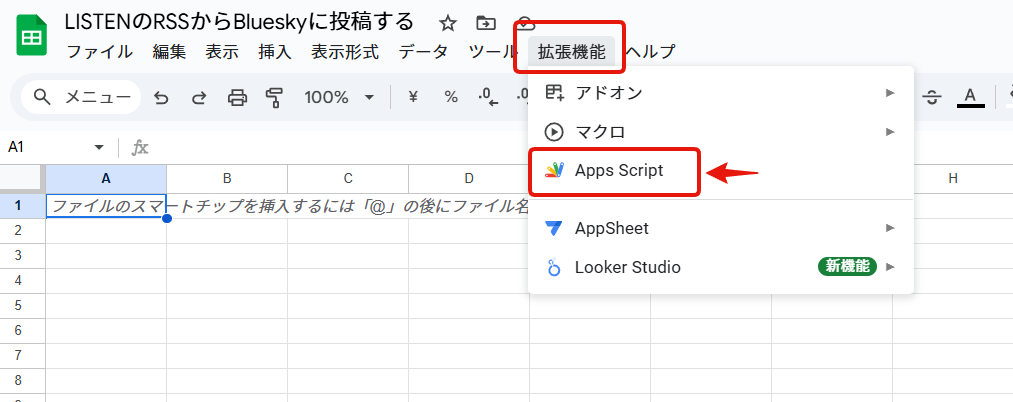Open the データ menu
The image size is (1013, 402).
click(423, 52)
